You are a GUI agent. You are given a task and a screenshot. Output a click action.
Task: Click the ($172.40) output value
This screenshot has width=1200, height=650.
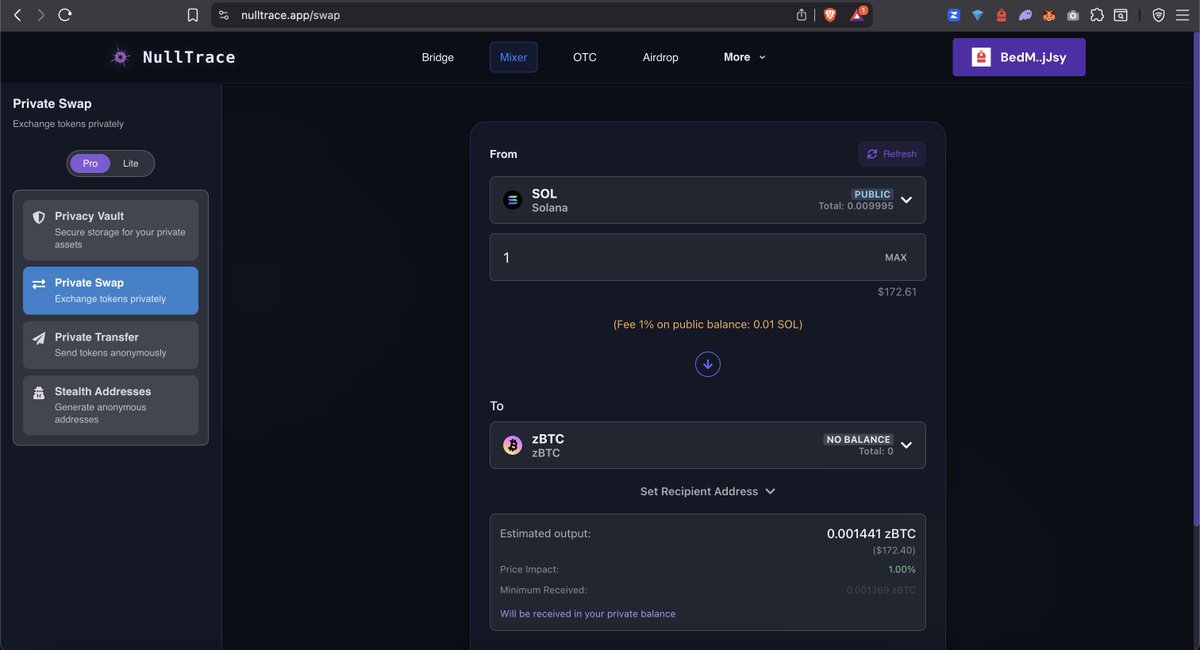point(892,550)
